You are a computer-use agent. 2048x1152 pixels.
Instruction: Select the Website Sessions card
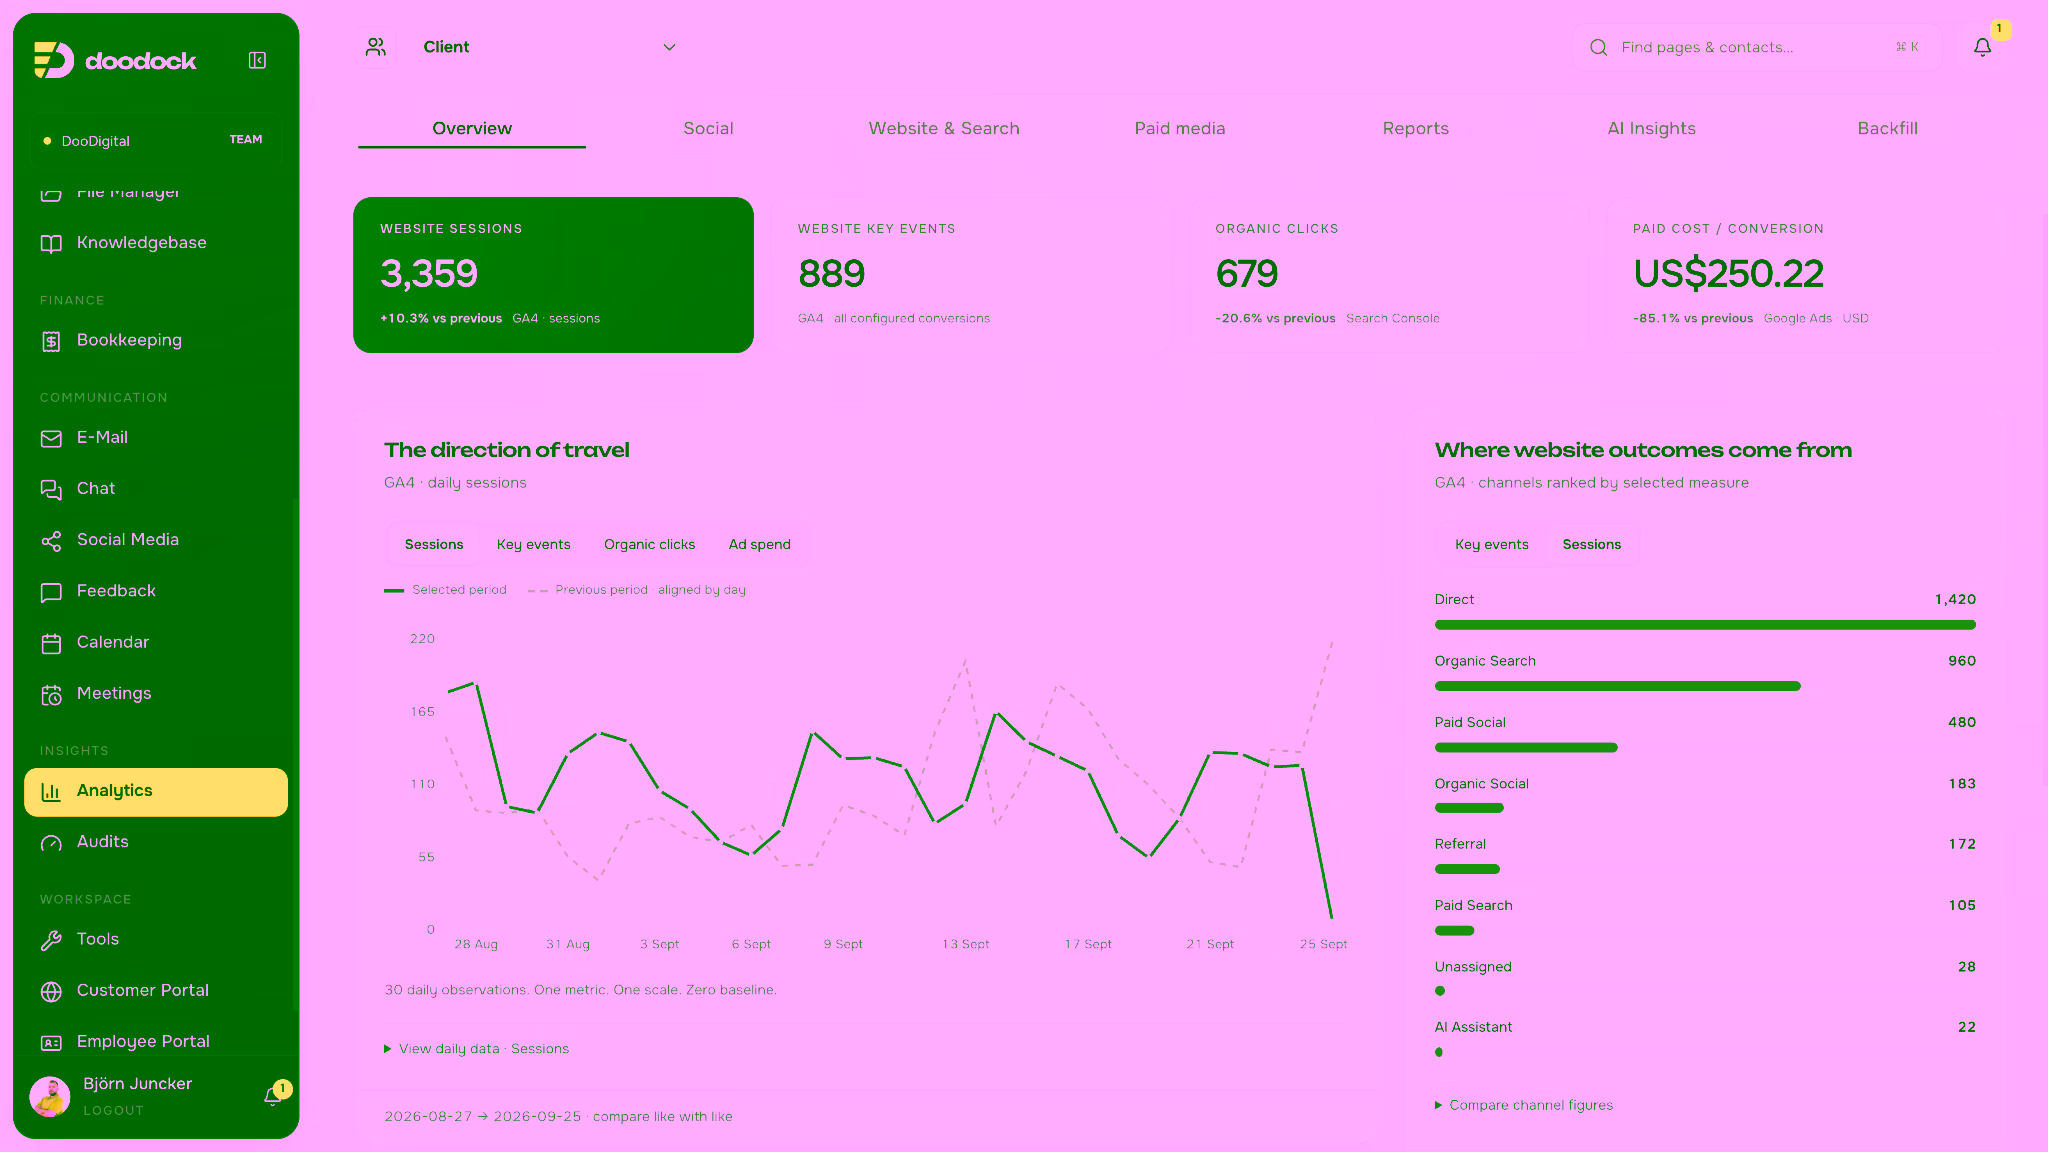click(553, 275)
